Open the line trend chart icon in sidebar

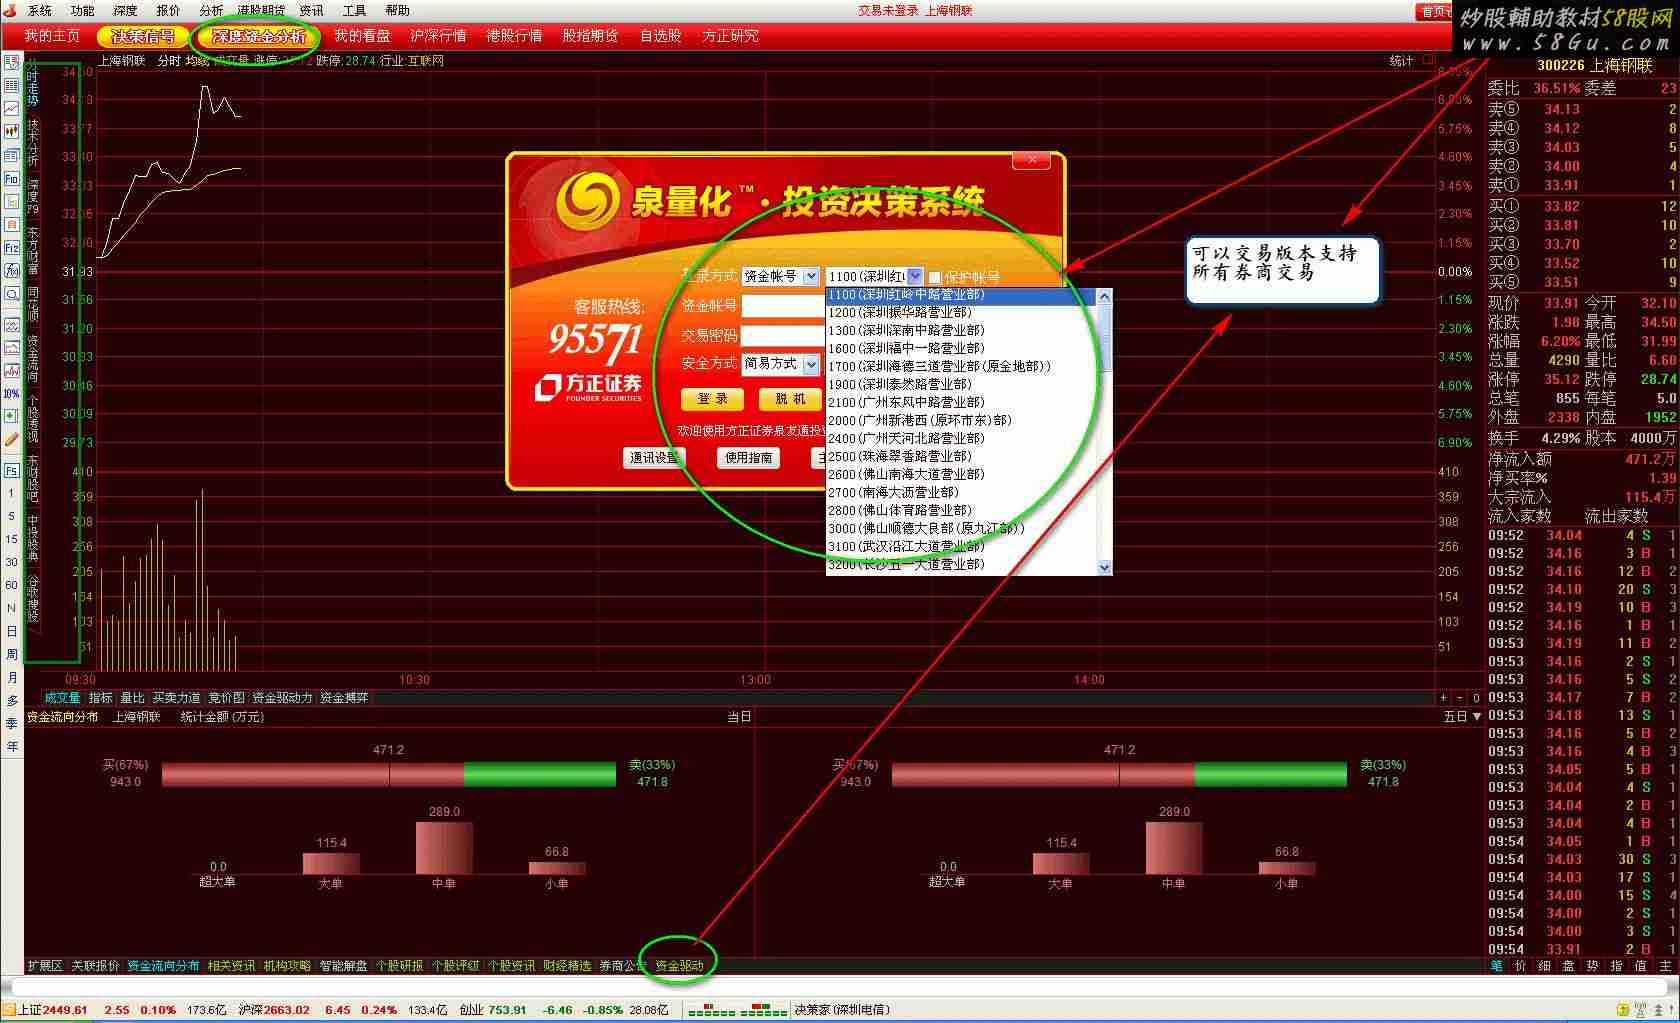[11, 108]
